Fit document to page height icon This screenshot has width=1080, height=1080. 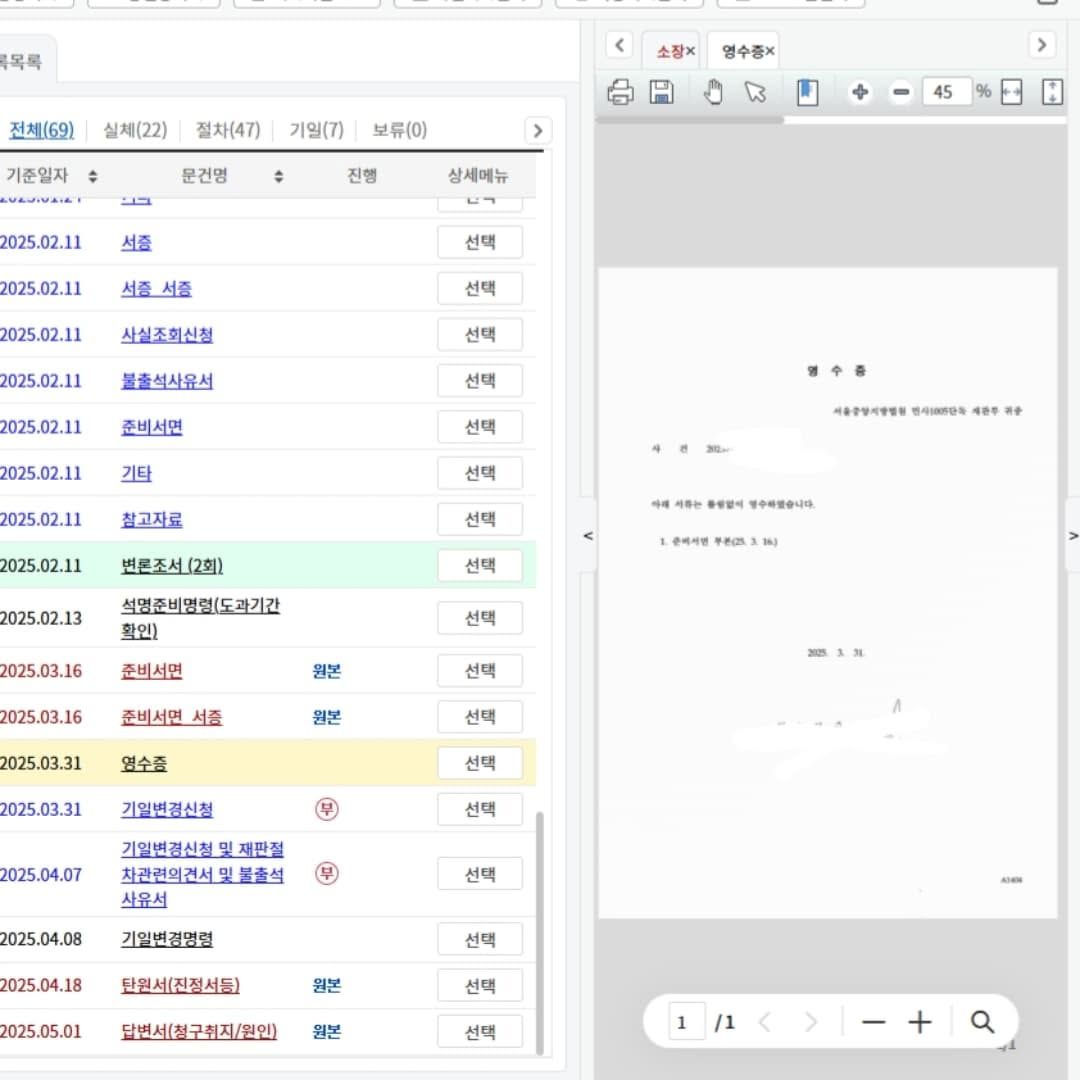pos(1052,92)
